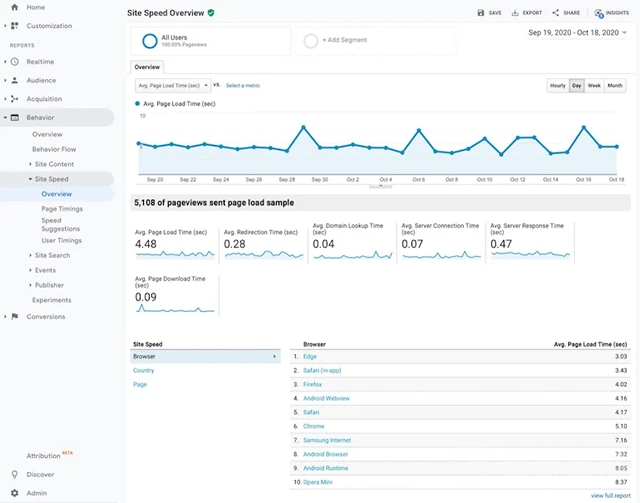This screenshot has height=503, width=640.
Task: Click the Admin gear icon
Action: click(14, 493)
